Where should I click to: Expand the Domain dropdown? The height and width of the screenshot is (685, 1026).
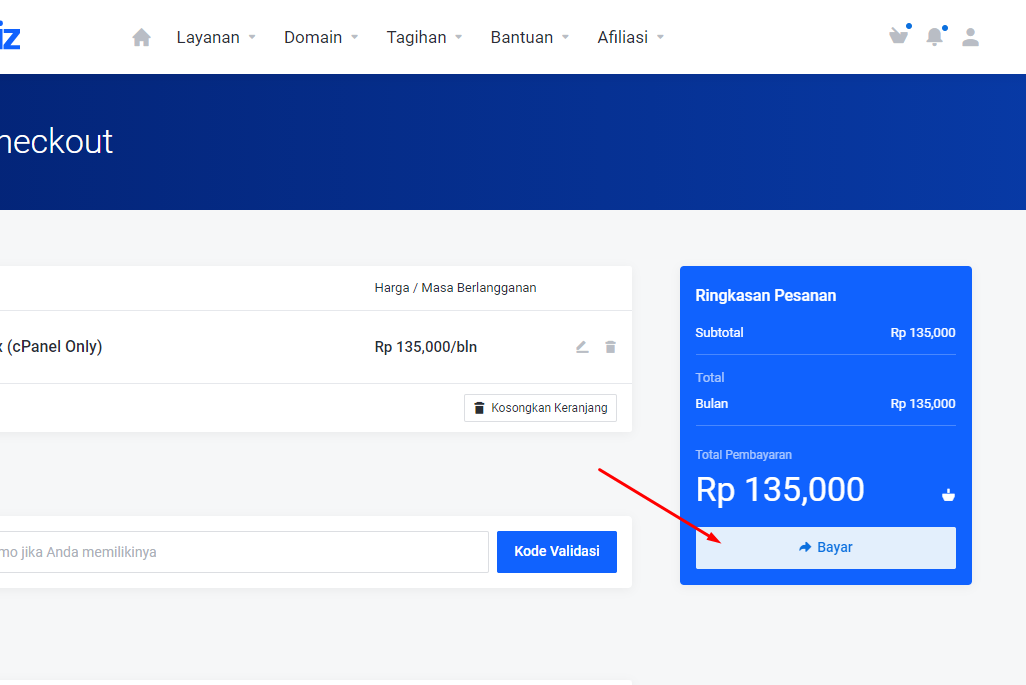[321, 37]
